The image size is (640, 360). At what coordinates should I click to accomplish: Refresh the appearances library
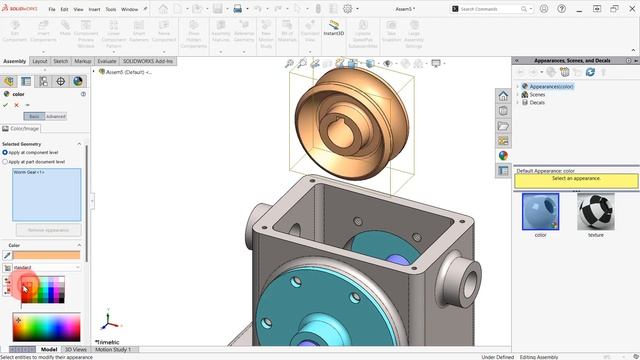[x=590, y=72]
